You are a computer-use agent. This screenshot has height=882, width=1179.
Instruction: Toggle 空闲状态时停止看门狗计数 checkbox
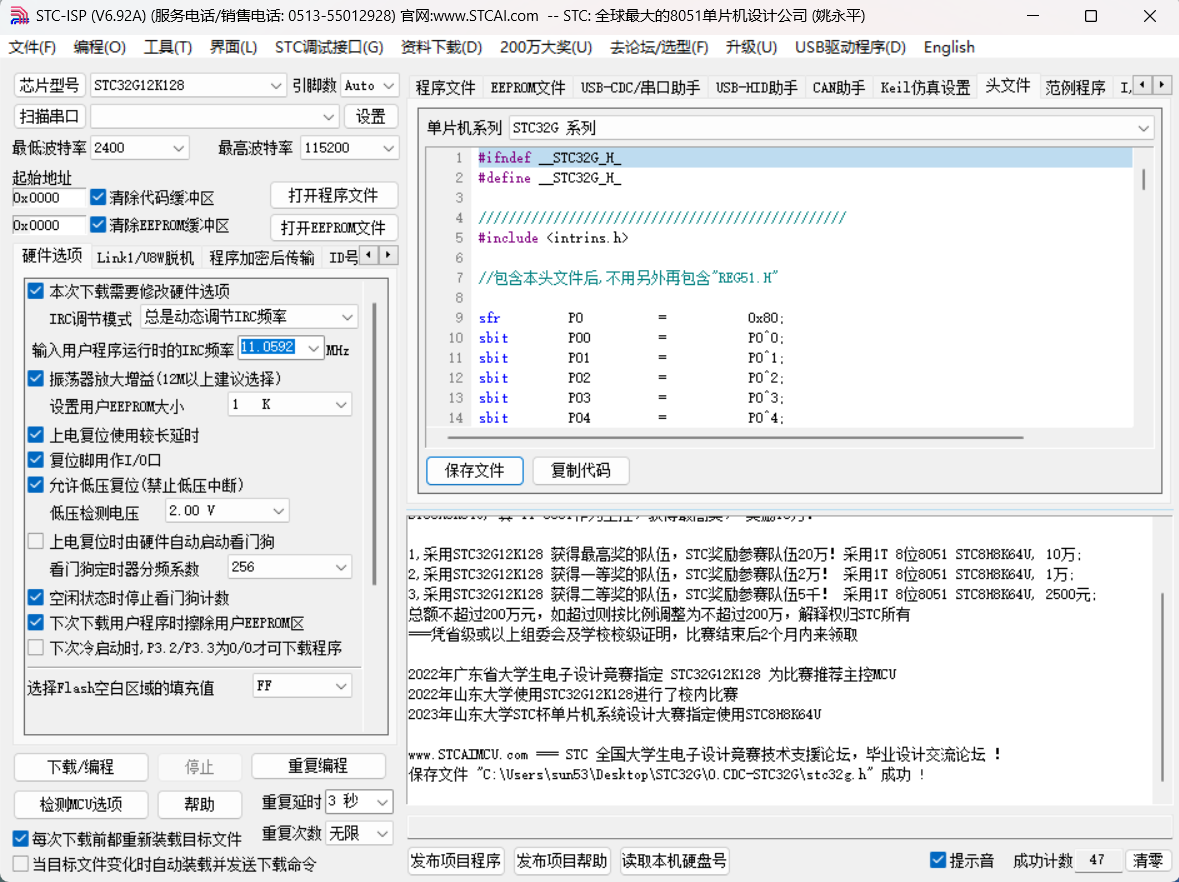click(35, 598)
